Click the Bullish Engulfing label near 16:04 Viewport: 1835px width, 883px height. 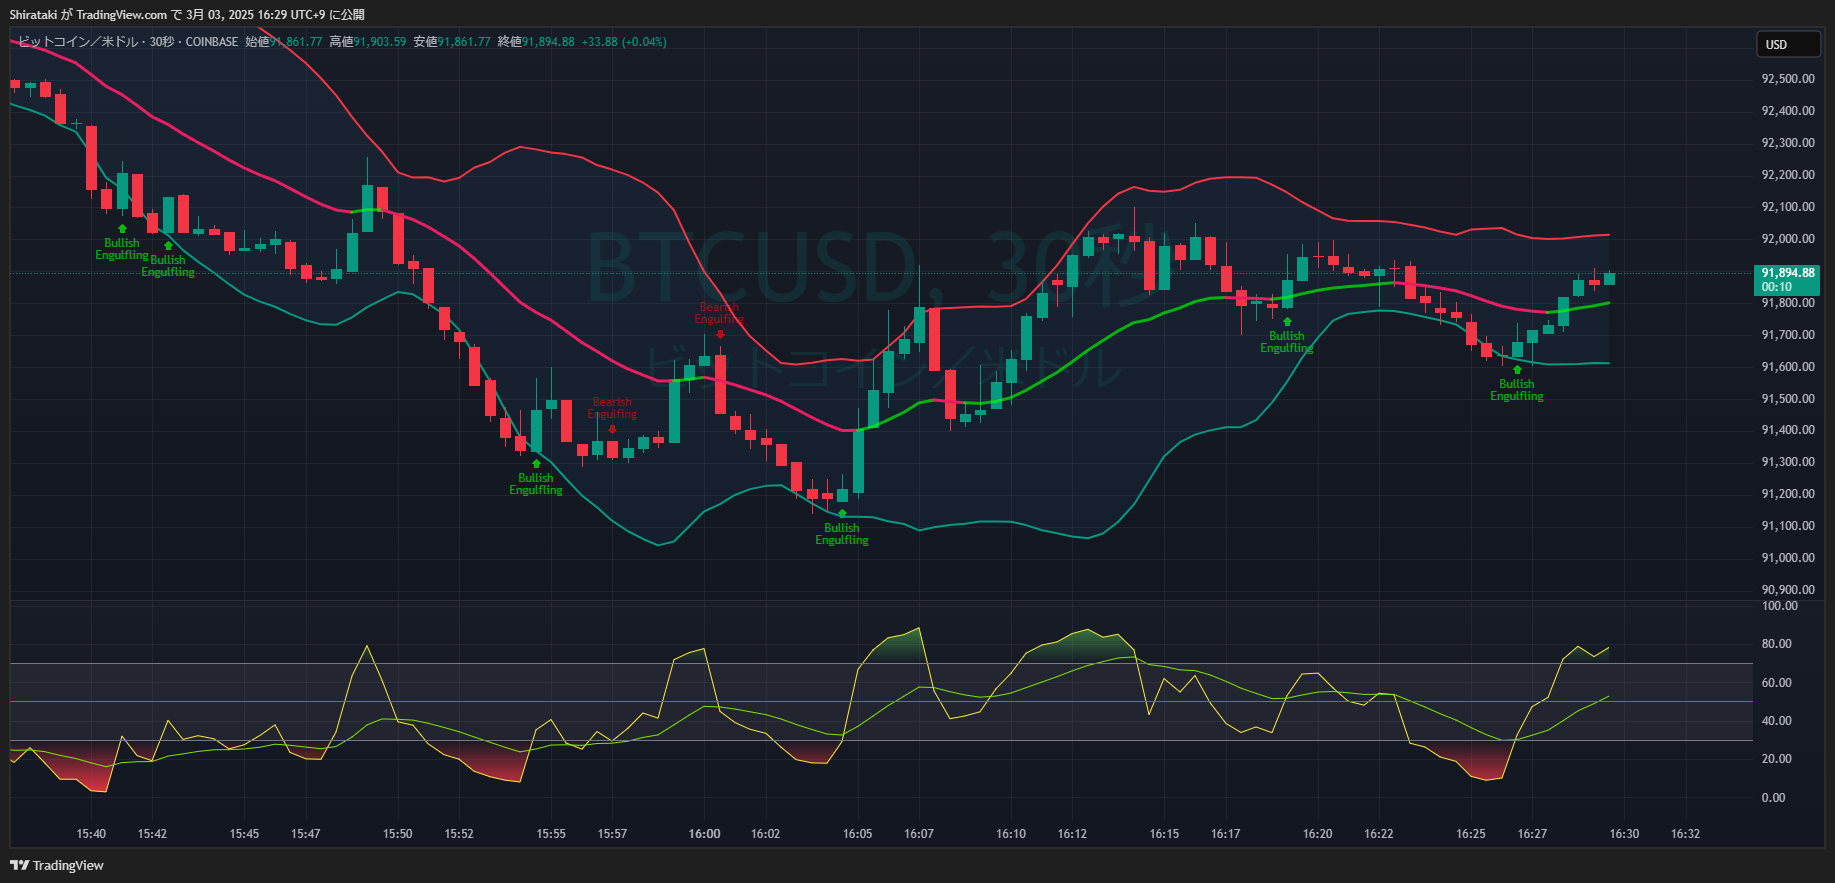842,534
